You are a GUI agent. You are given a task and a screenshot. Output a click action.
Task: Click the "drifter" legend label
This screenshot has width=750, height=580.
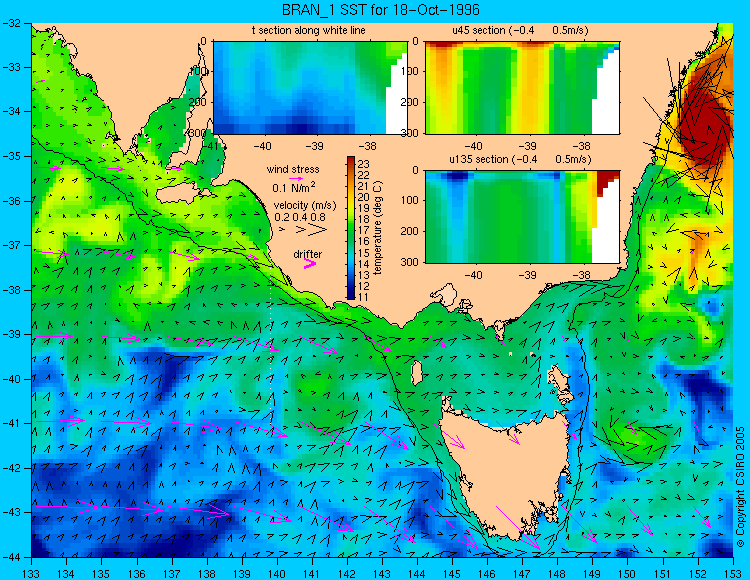coord(308,254)
